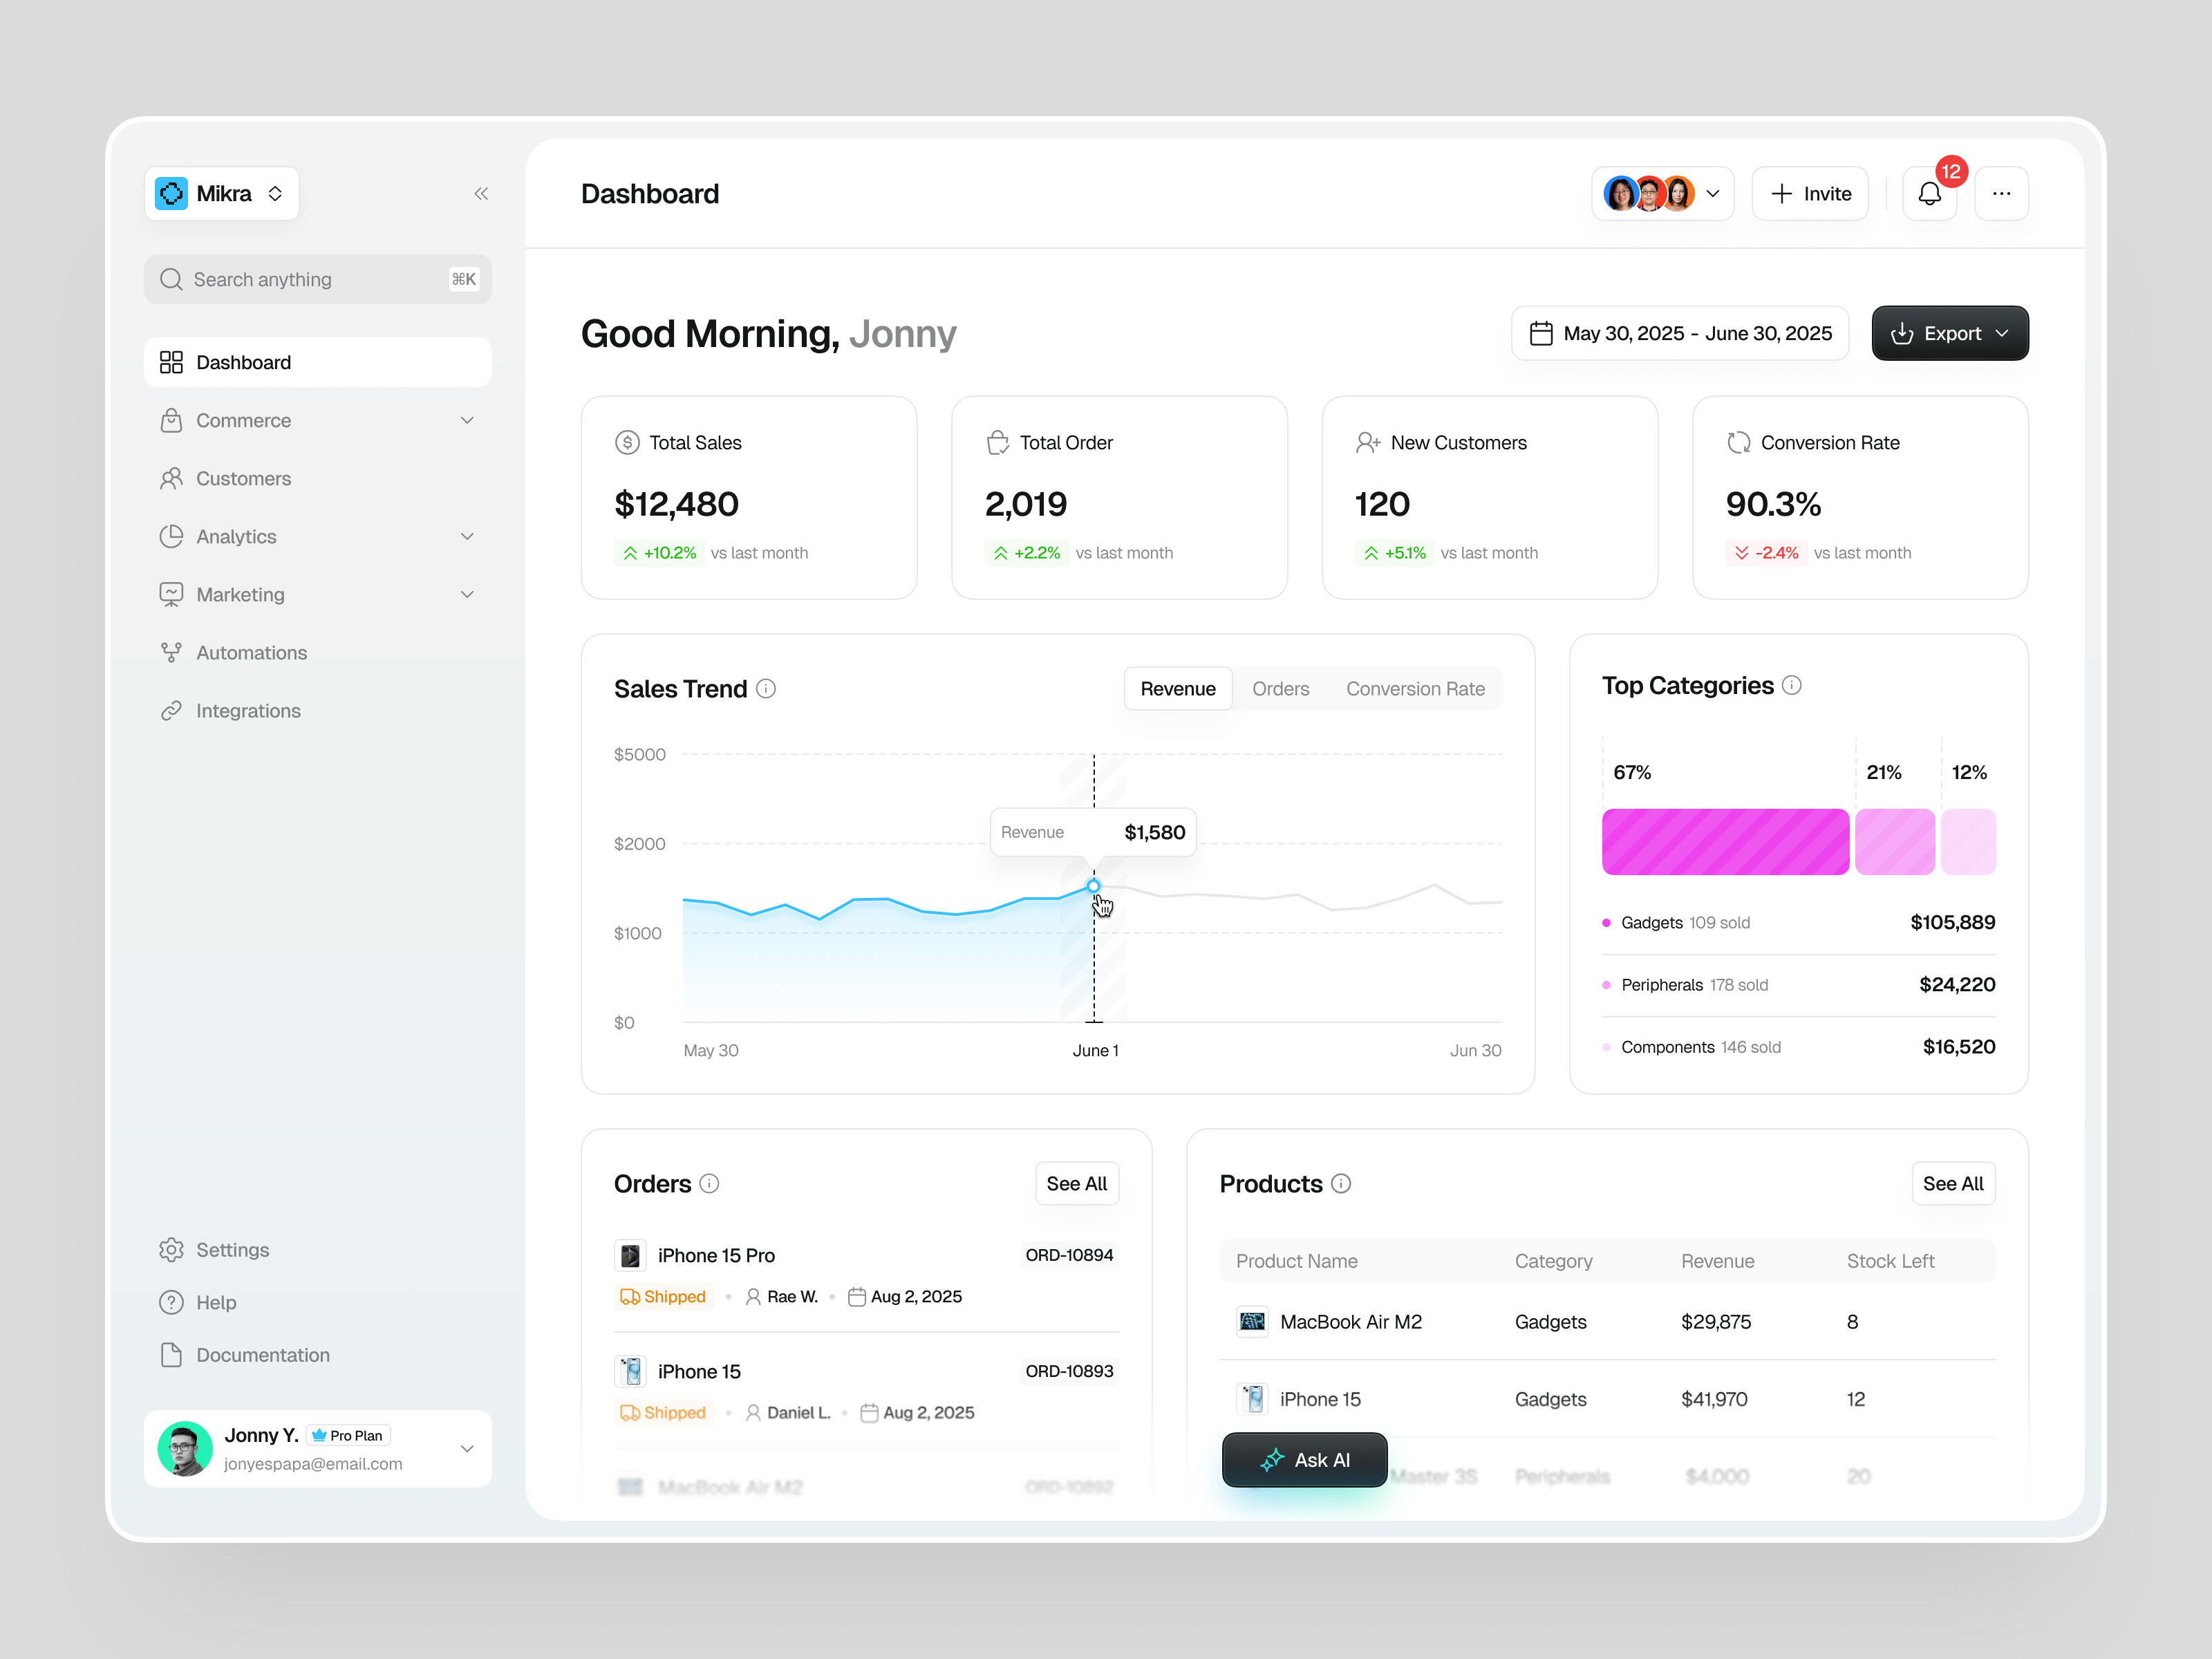Viewport: 2212px width, 1659px height.
Task: Click the Invite button
Action: point(1810,193)
